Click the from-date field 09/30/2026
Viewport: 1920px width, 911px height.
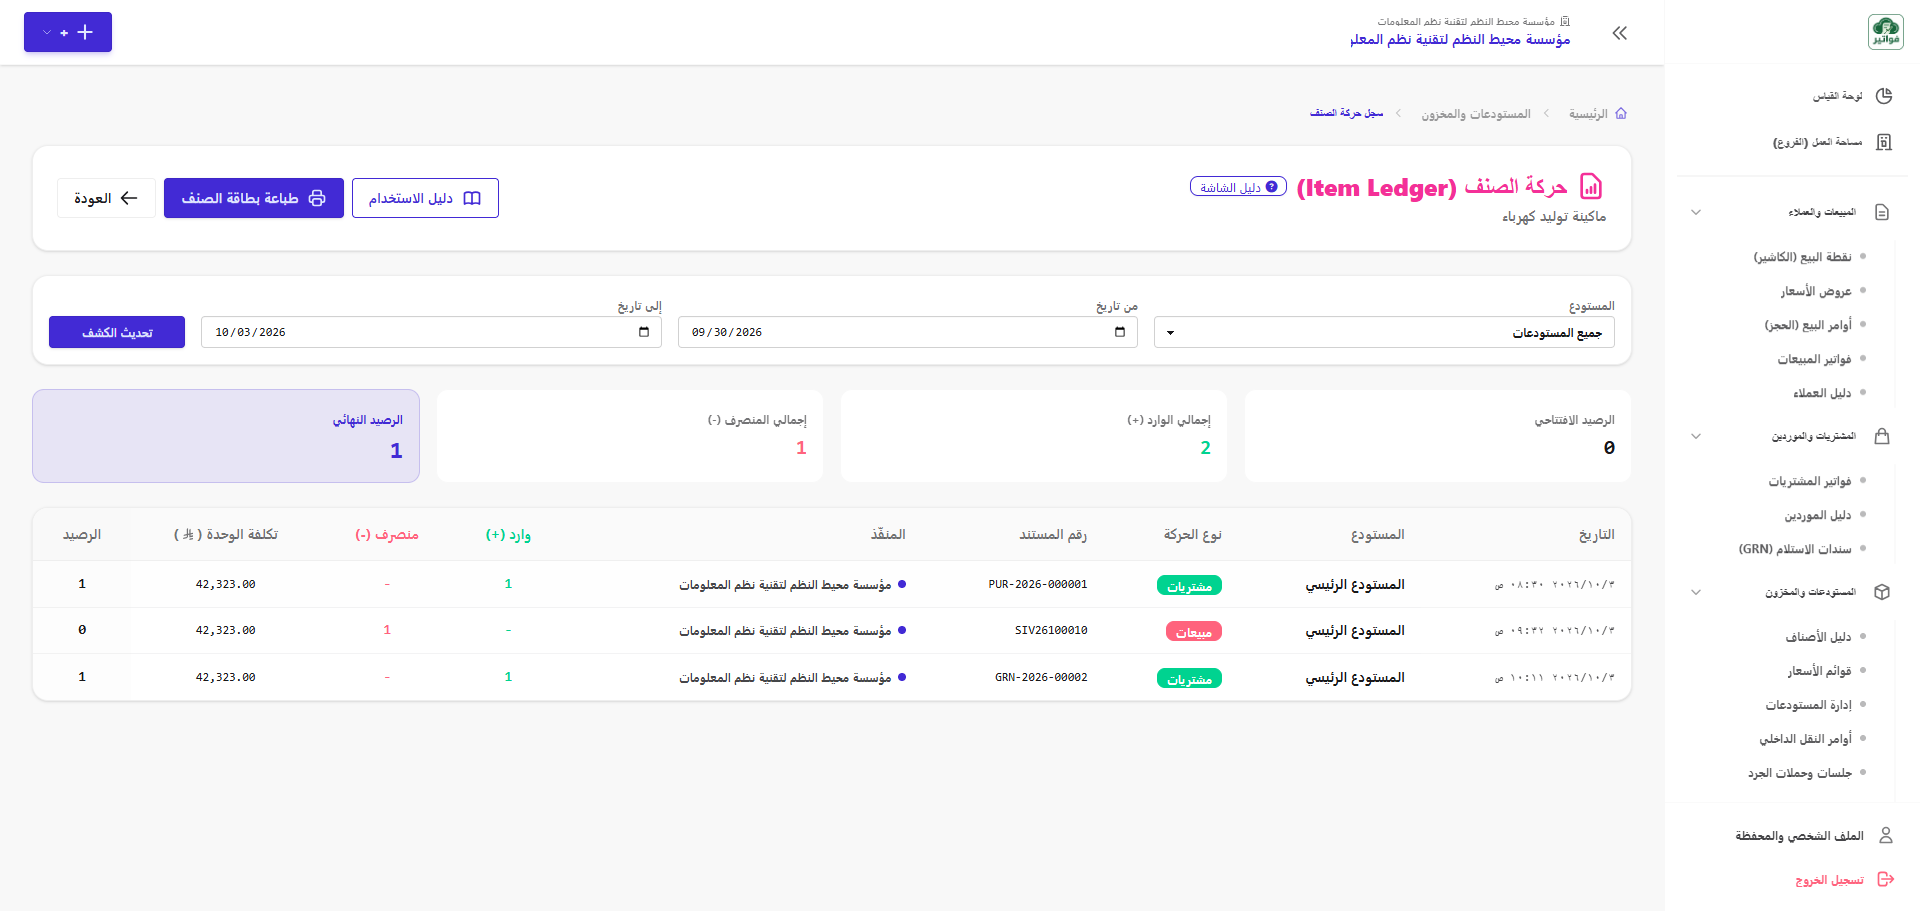click(x=908, y=332)
